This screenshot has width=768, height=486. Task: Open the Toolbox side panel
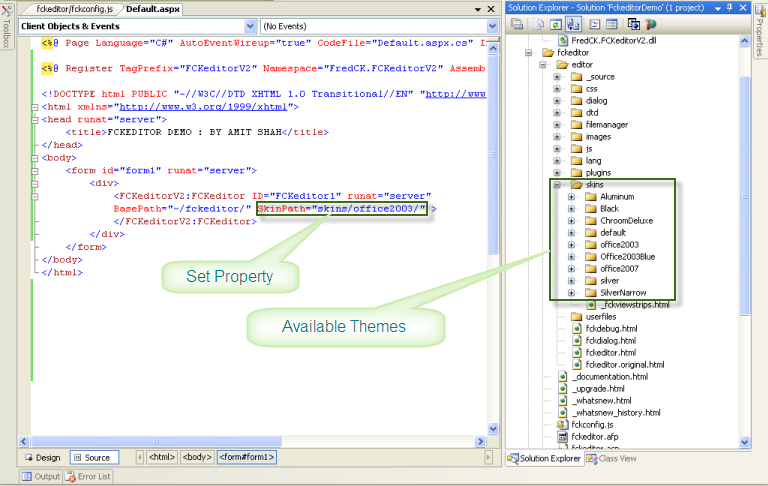pyautogui.click(x=6, y=26)
